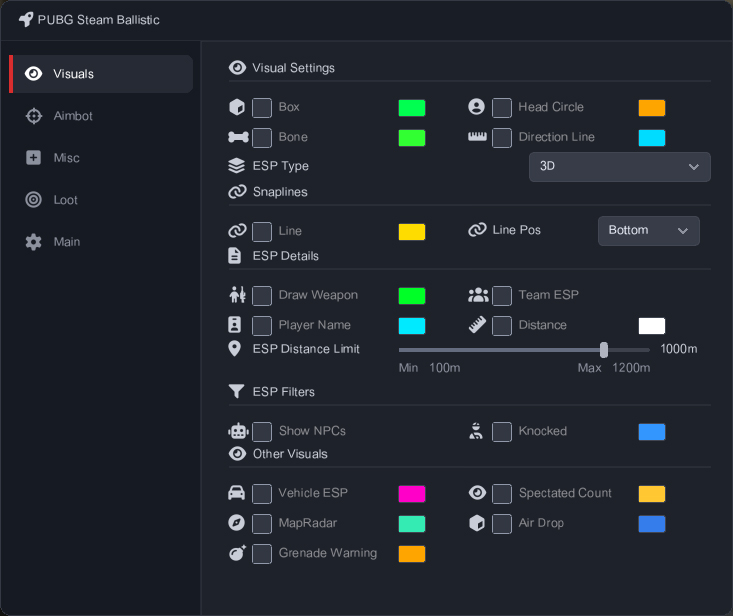Image resolution: width=733 pixels, height=616 pixels.
Task: Click the cube icon beside Air Drop
Action: (x=477, y=523)
